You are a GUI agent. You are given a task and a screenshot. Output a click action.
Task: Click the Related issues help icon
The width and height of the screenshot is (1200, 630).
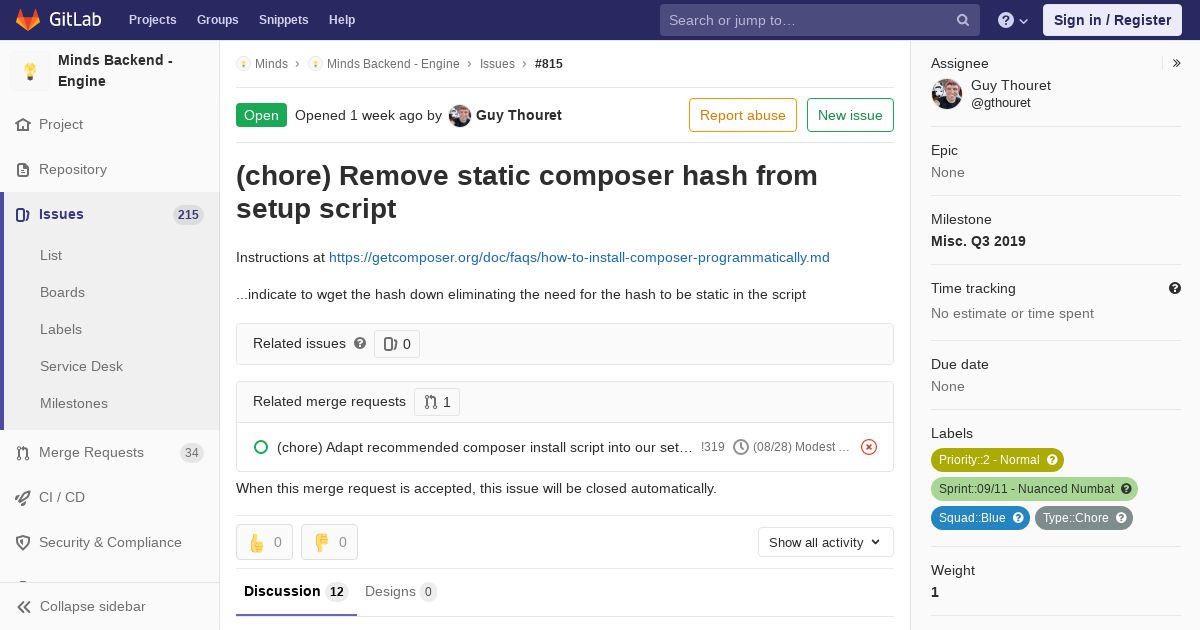[x=360, y=343]
